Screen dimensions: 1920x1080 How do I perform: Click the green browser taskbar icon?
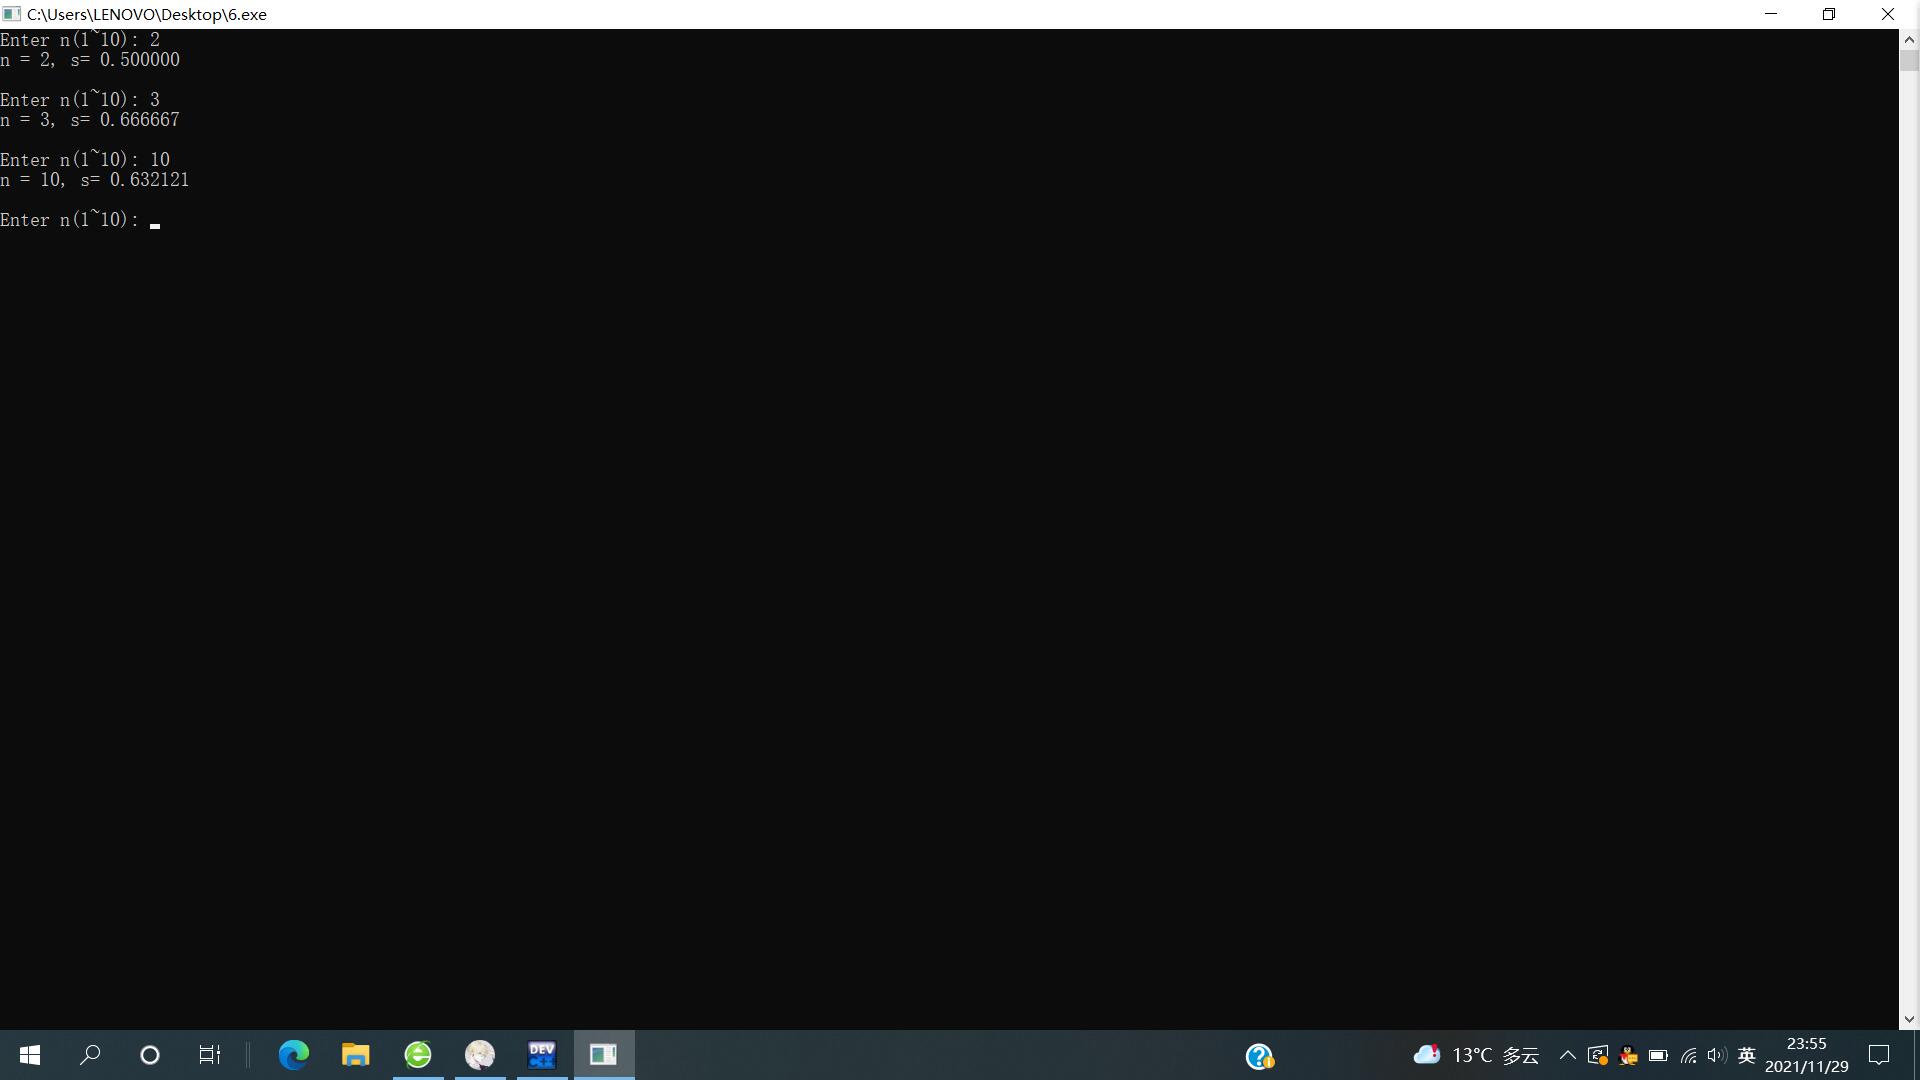(x=418, y=1055)
